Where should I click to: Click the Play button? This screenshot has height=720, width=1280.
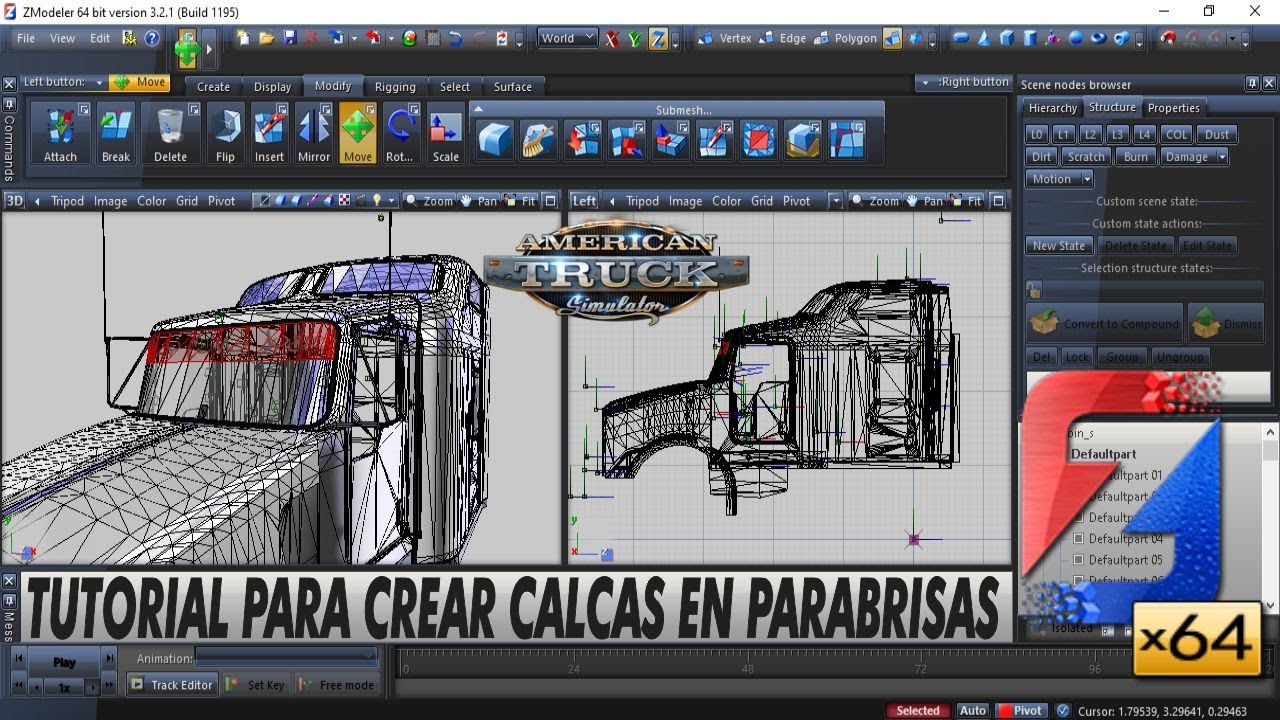(64, 662)
